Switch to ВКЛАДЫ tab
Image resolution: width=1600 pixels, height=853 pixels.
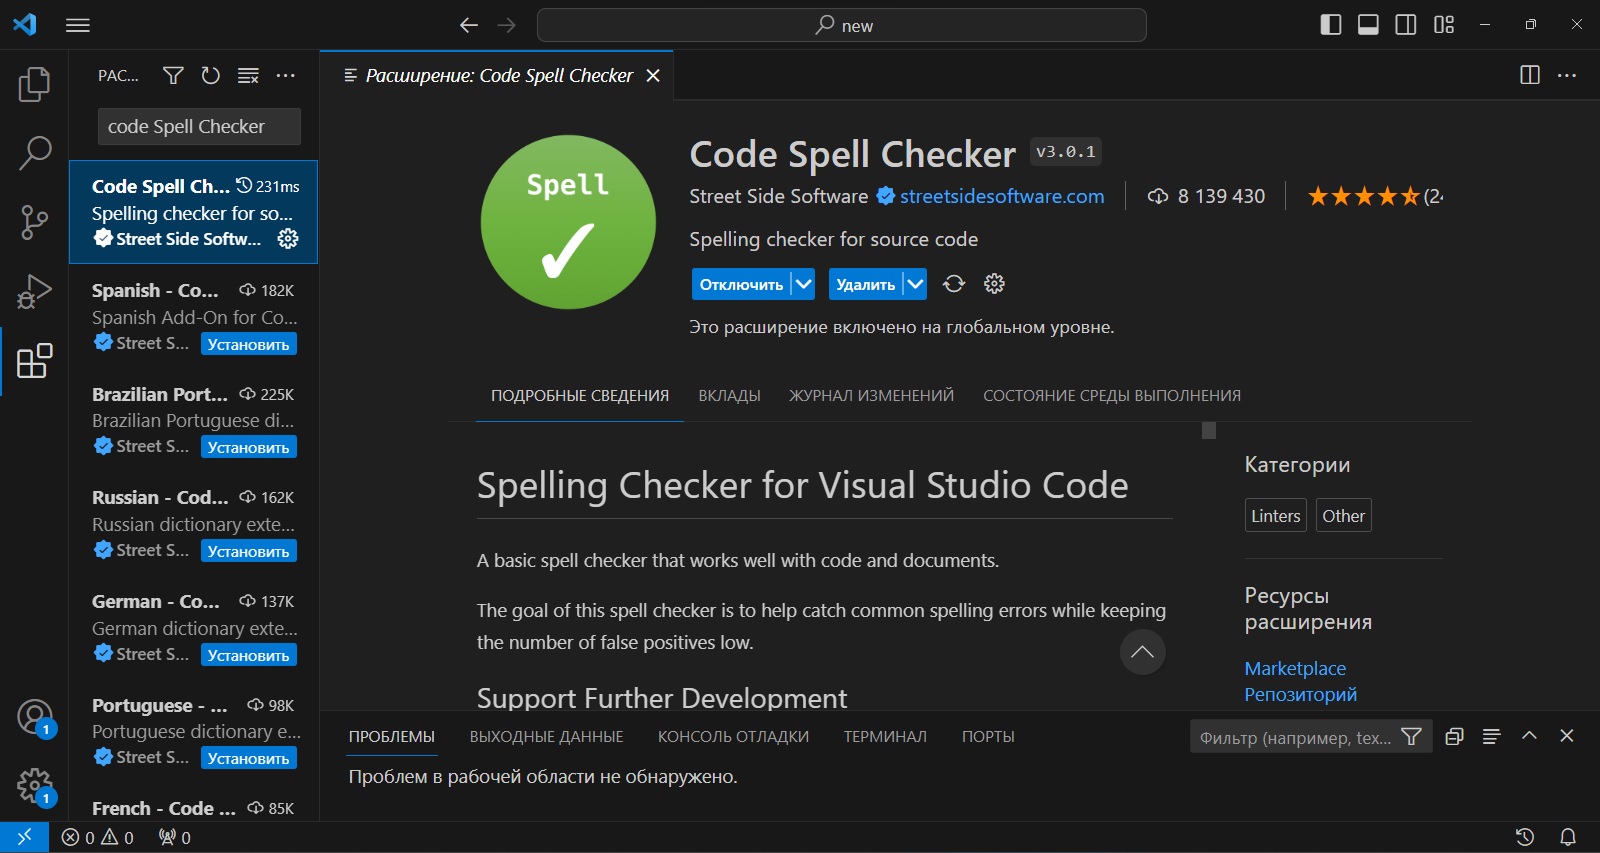coord(729,396)
